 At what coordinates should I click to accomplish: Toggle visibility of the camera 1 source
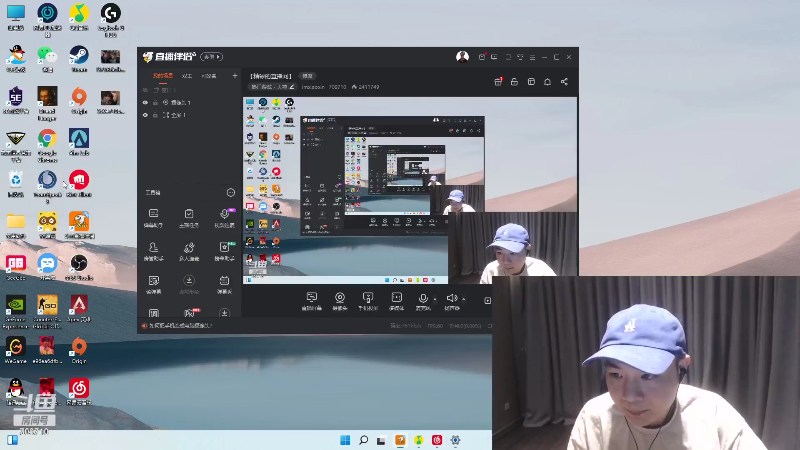pyautogui.click(x=145, y=103)
